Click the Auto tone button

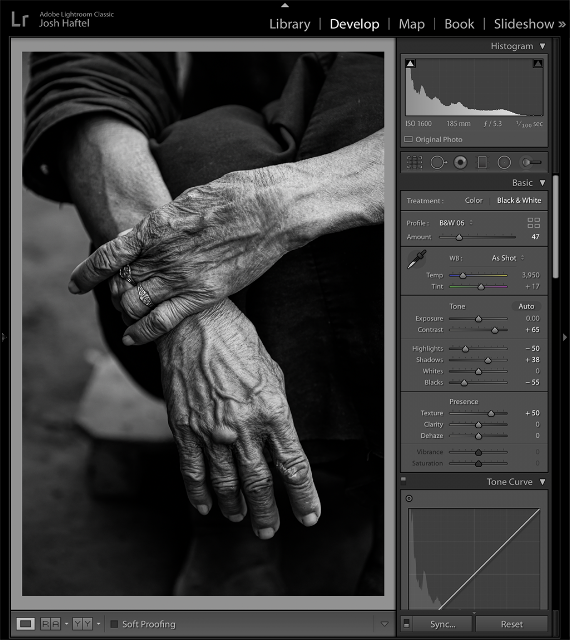coord(526,306)
